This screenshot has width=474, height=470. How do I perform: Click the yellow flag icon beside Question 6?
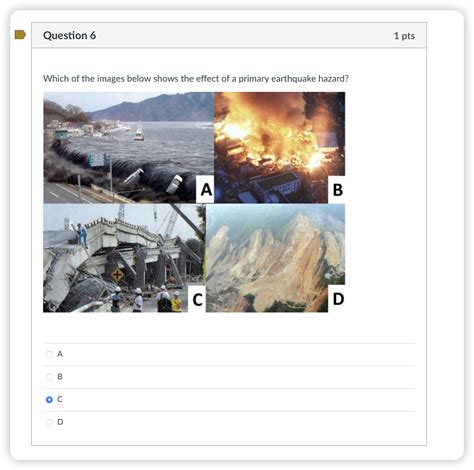pyautogui.click(x=20, y=34)
